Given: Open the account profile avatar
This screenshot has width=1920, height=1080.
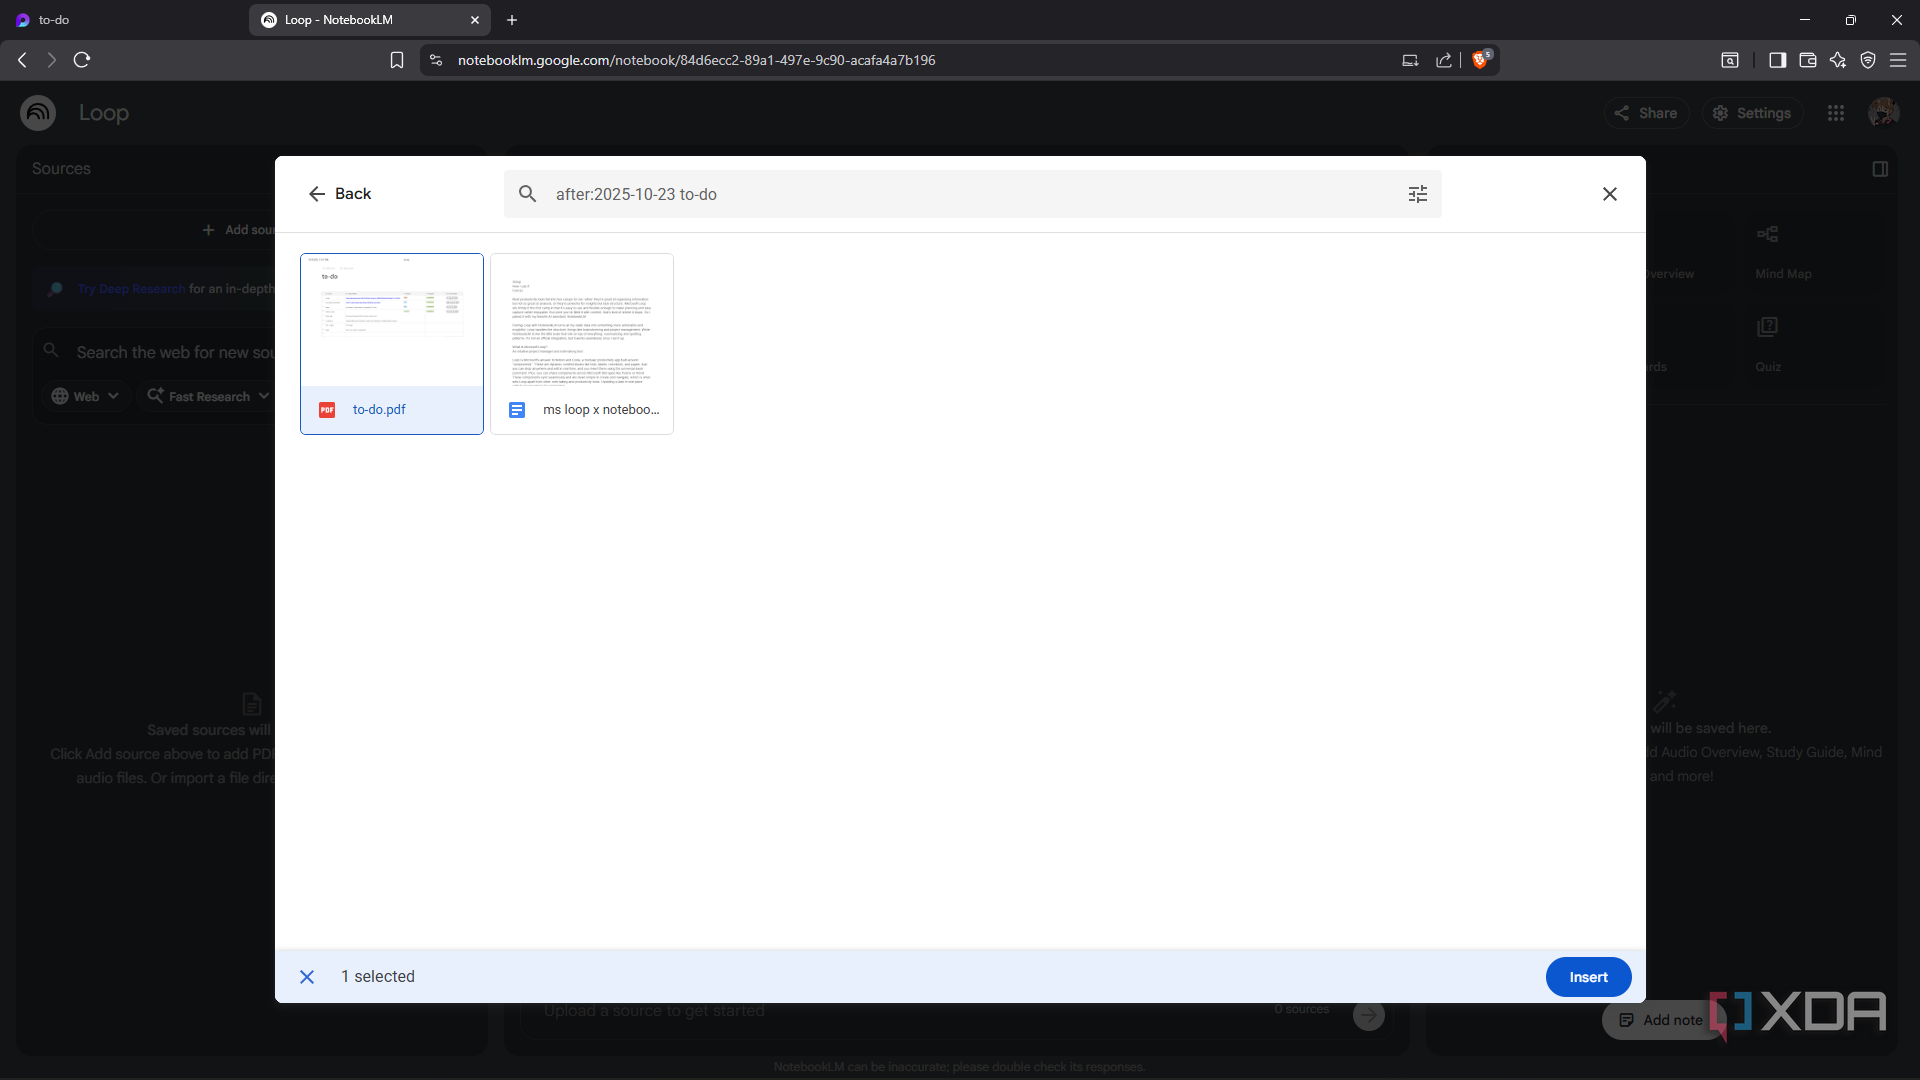Looking at the screenshot, I should pyautogui.click(x=1884, y=113).
